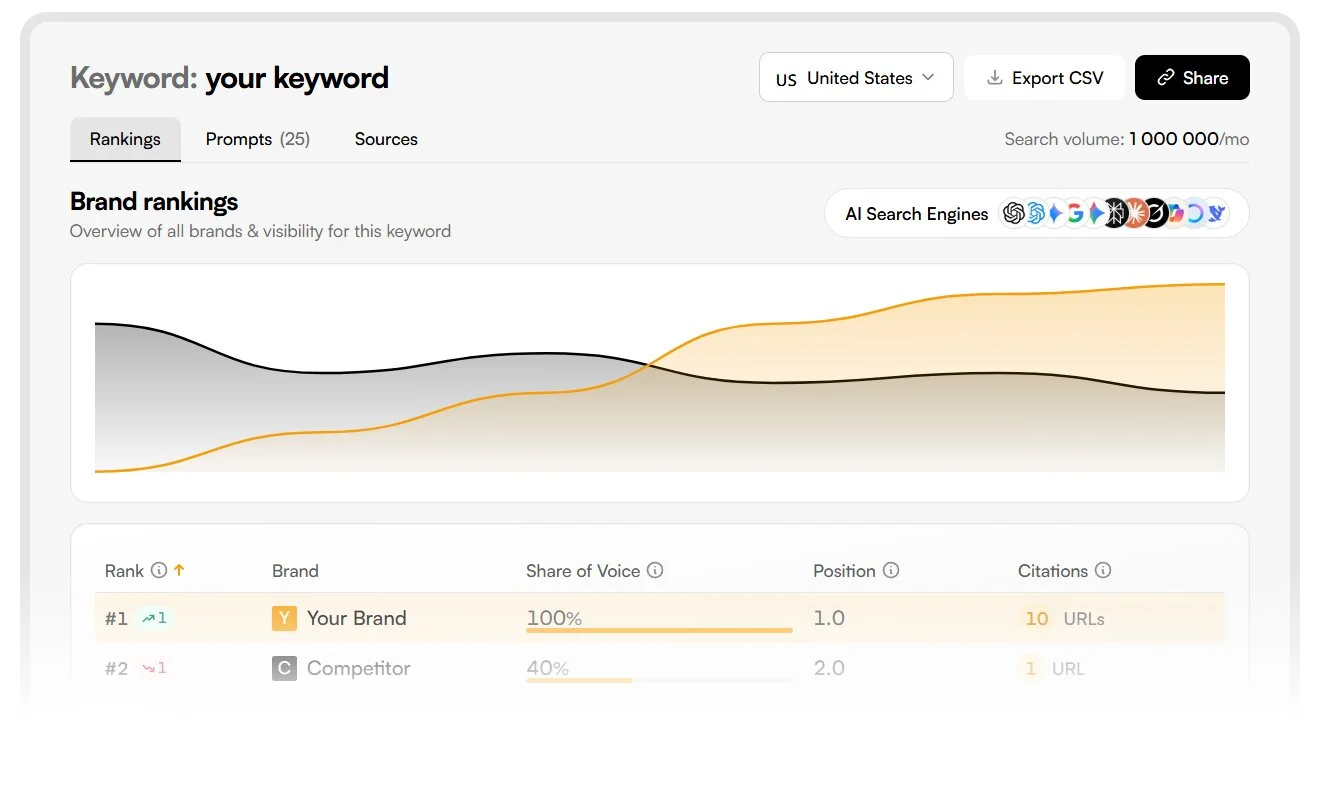Click the #1 rank cell

point(116,618)
